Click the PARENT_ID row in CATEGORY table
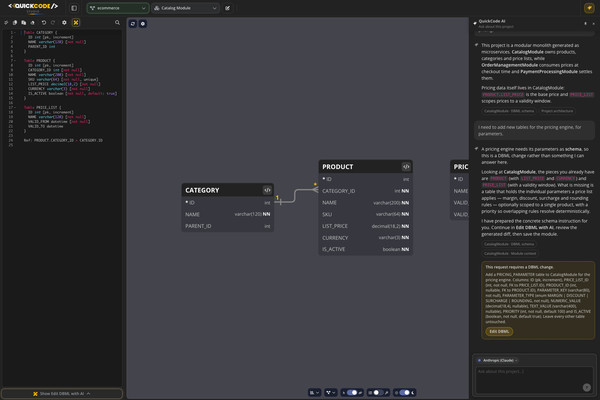 (x=228, y=226)
